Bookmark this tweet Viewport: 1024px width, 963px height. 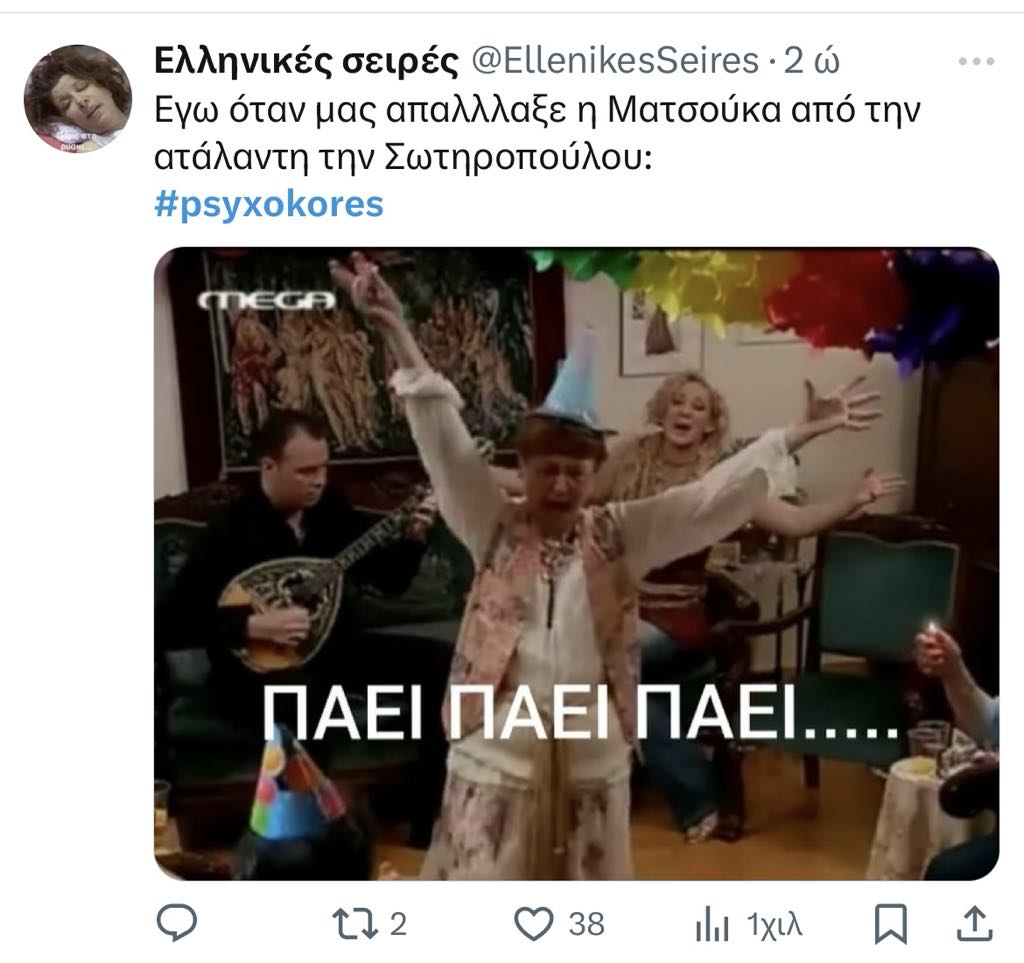coord(891,924)
